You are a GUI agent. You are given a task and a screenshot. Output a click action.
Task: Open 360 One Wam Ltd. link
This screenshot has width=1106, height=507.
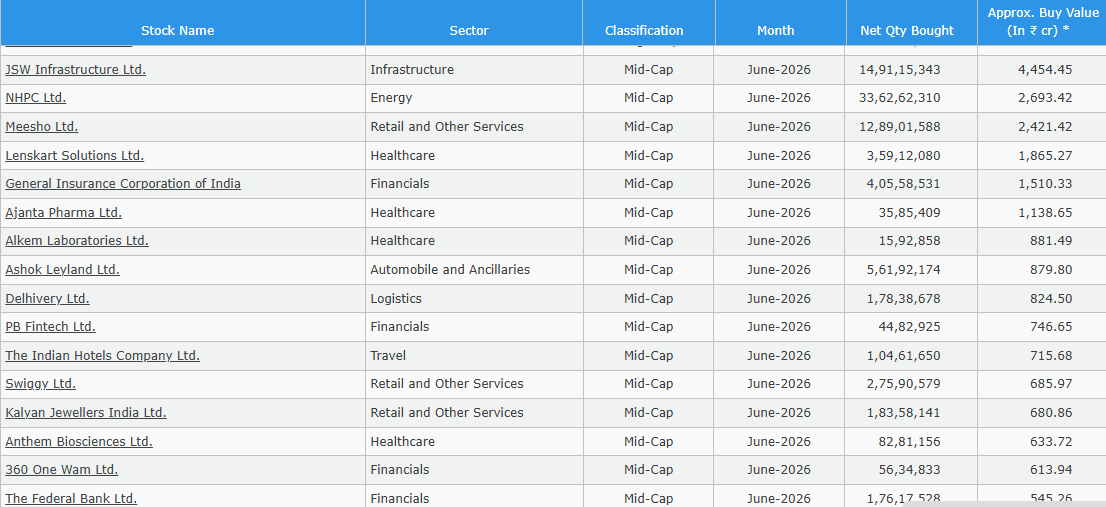[x=62, y=470]
